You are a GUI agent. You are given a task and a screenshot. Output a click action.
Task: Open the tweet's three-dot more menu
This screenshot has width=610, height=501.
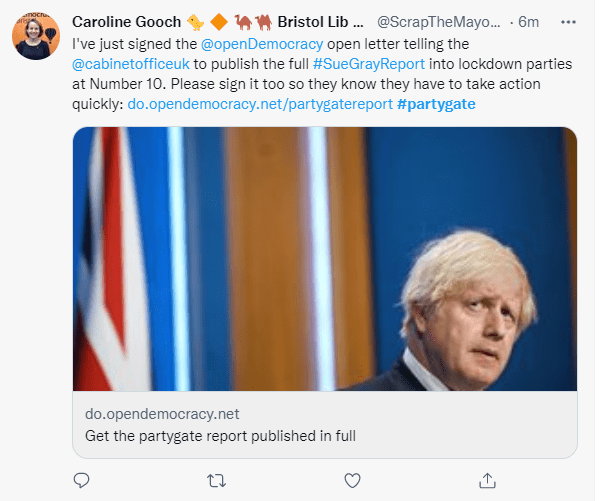(568, 21)
